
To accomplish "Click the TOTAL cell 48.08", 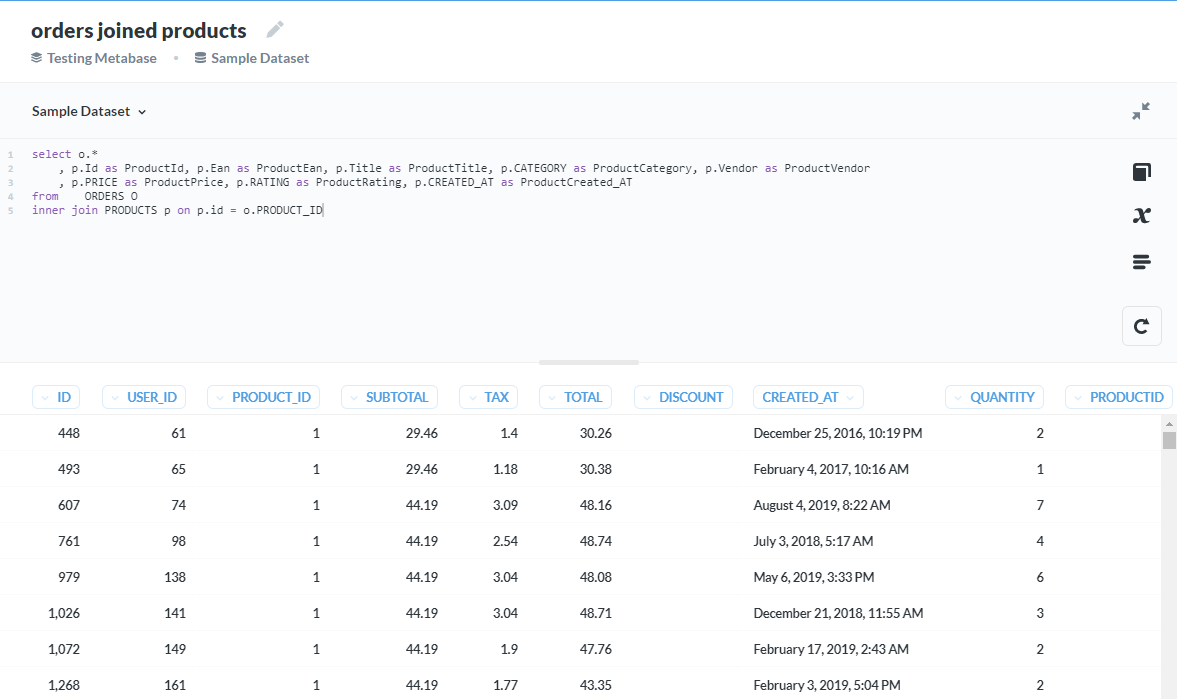I will pyautogui.click(x=595, y=577).
